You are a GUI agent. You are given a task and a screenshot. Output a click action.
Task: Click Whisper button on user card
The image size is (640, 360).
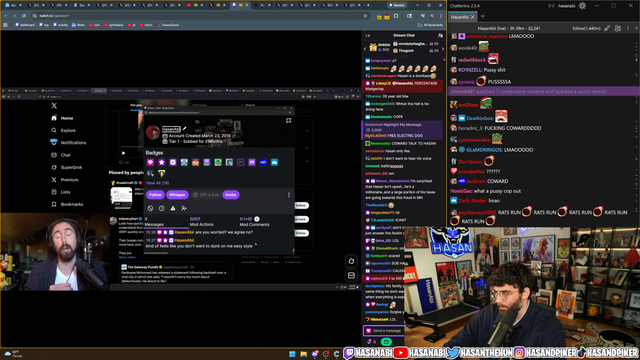pyautogui.click(x=177, y=195)
